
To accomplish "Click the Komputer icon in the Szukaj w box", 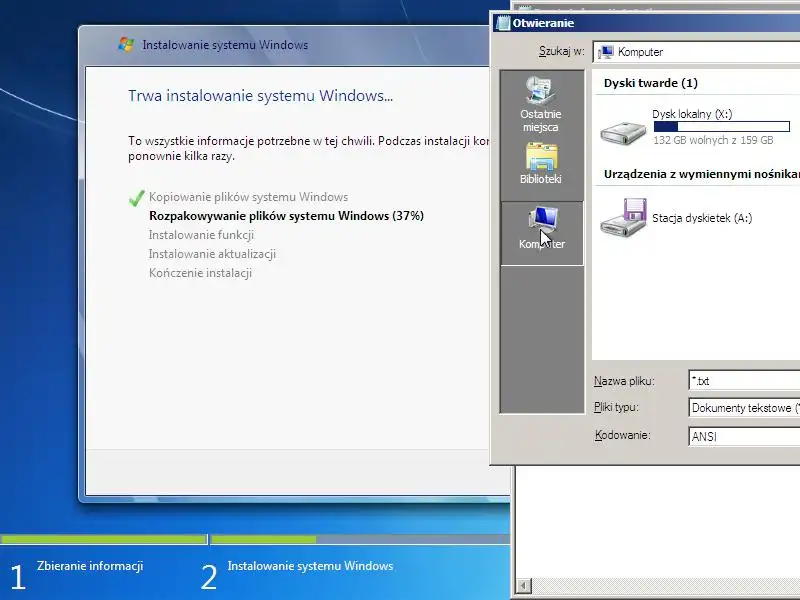I will tap(606, 52).
